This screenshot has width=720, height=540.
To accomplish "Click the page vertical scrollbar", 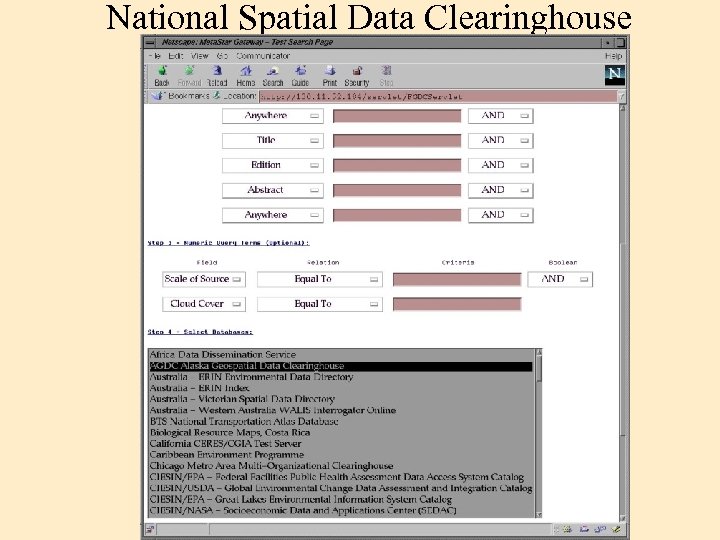I will click(623, 314).
